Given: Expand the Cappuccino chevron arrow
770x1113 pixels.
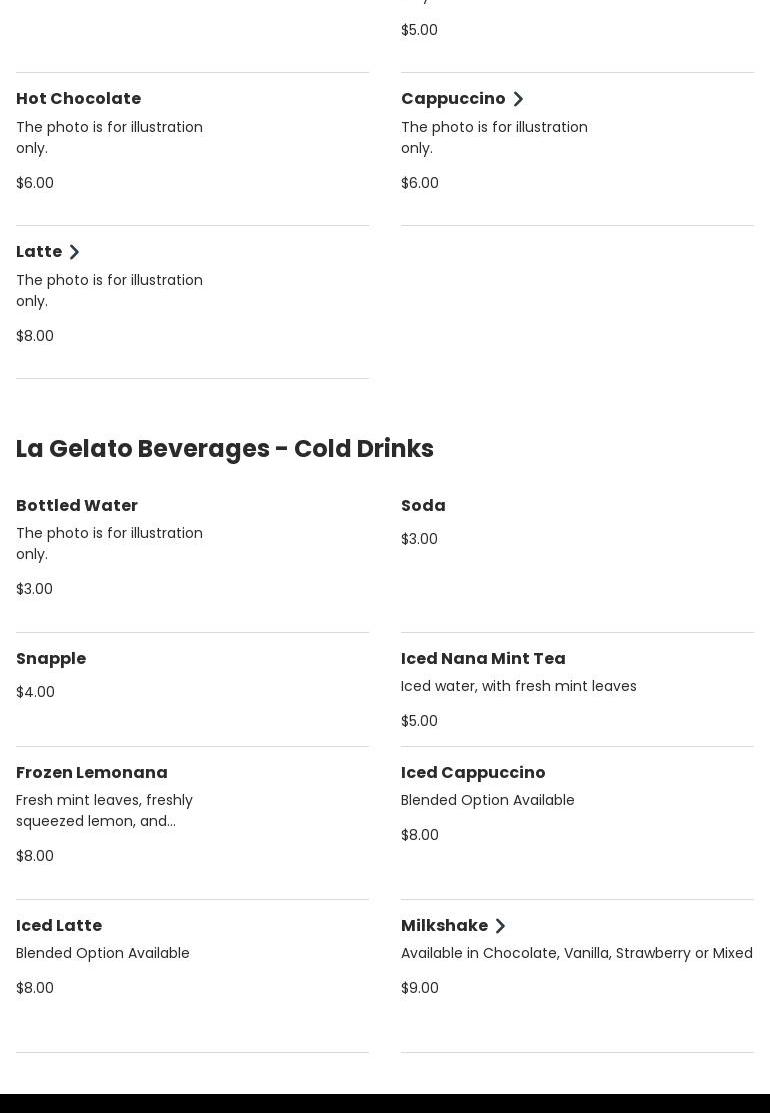Looking at the screenshot, I should coord(518,99).
